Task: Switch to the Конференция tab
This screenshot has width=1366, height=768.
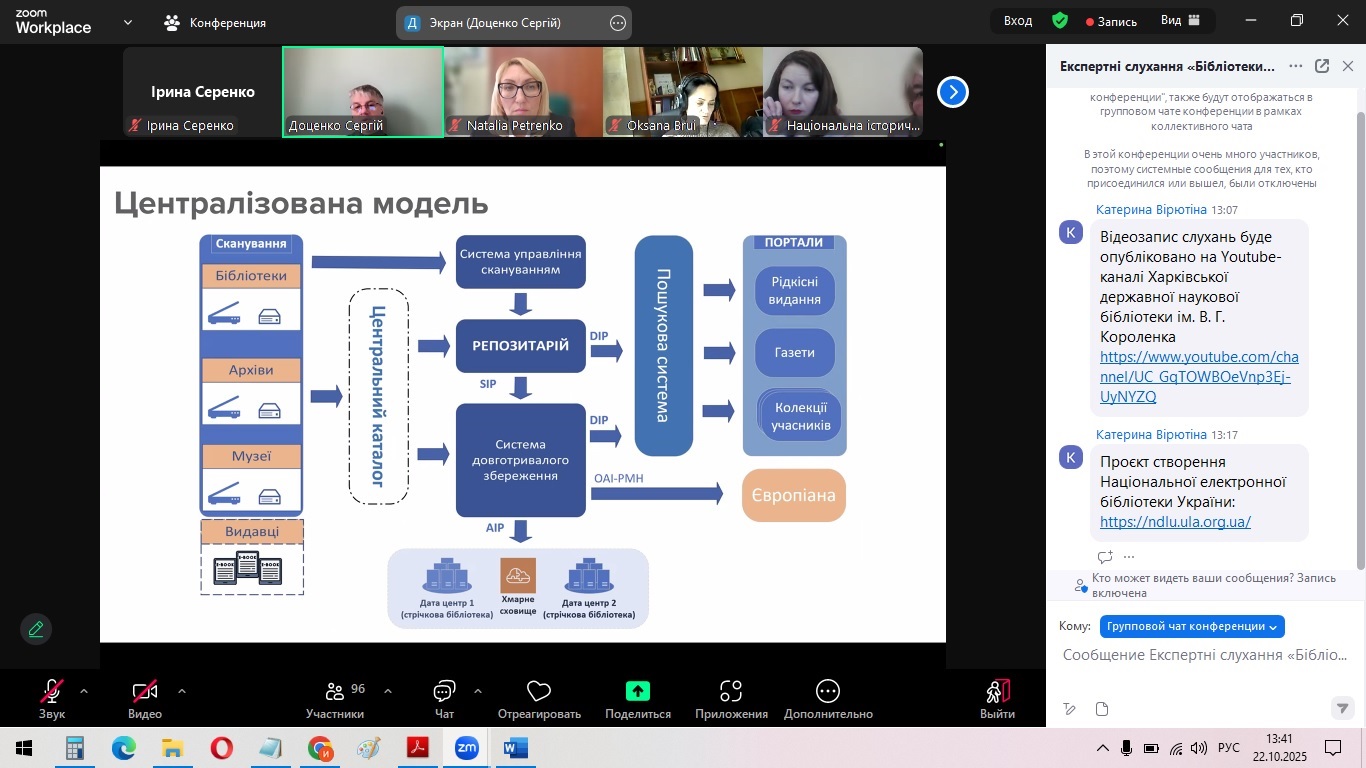Action: pyautogui.click(x=216, y=22)
